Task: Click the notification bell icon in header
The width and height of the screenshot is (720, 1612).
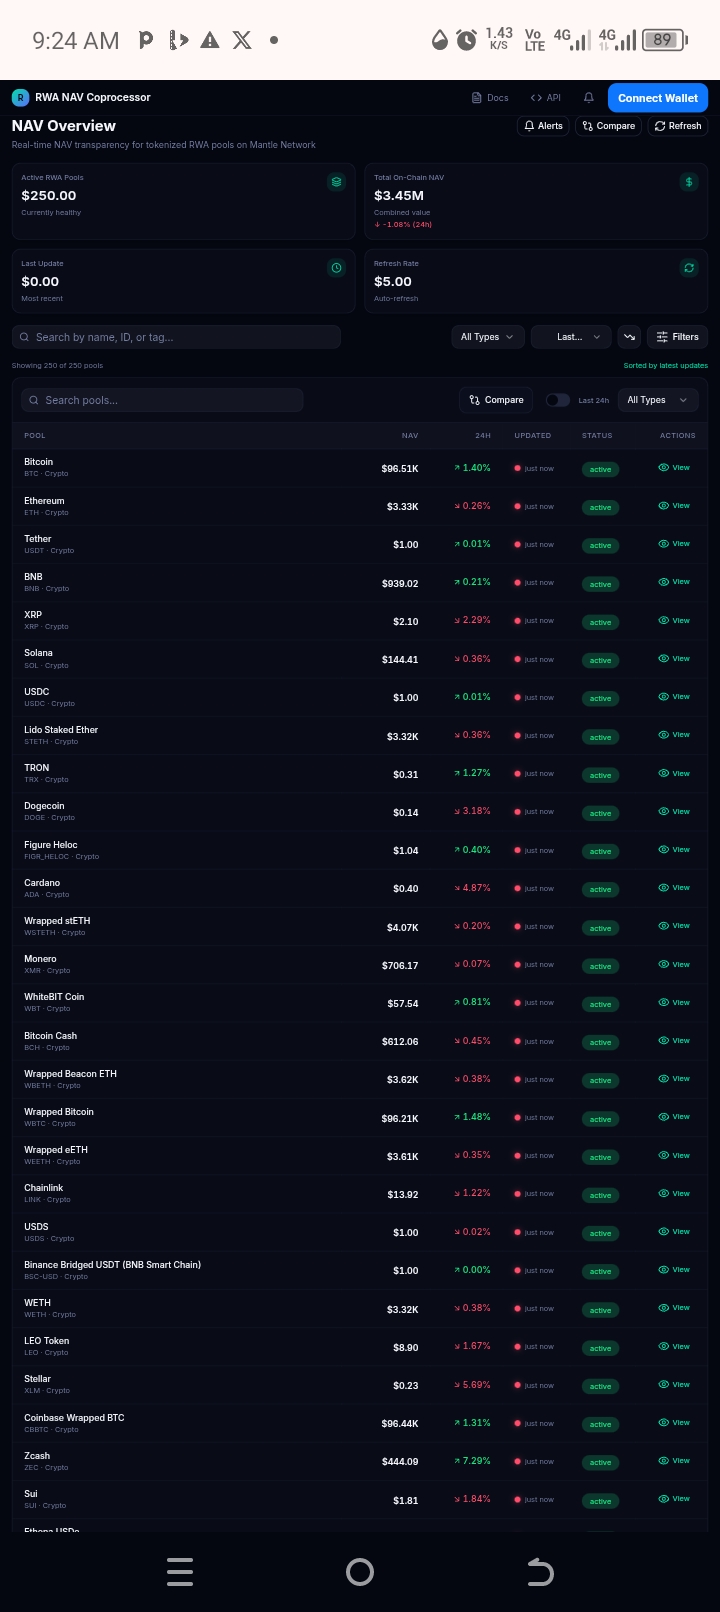Action: pyautogui.click(x=589, y=98)
